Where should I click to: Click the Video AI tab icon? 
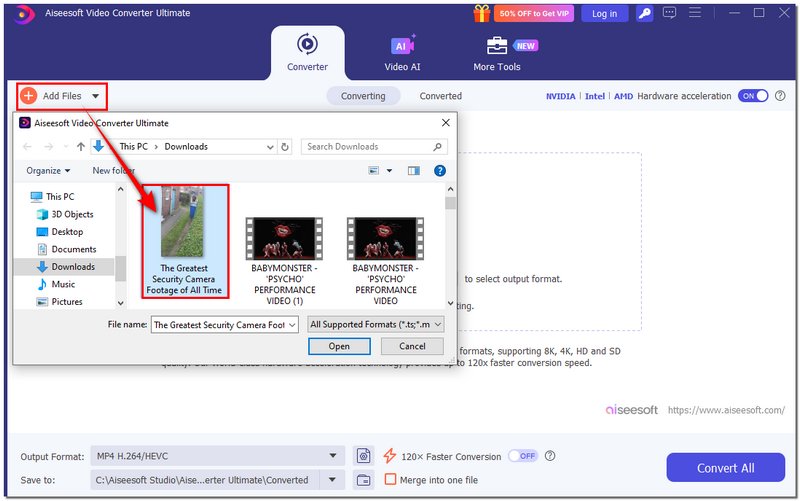[x=402, y=46]
